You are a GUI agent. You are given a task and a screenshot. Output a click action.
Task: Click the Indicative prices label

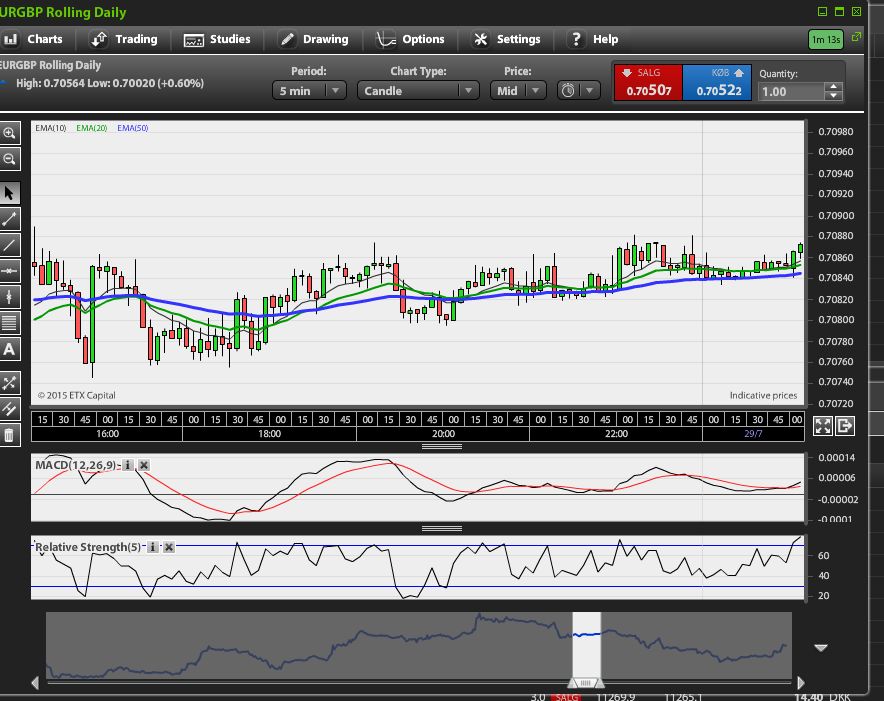coord(763,395)
